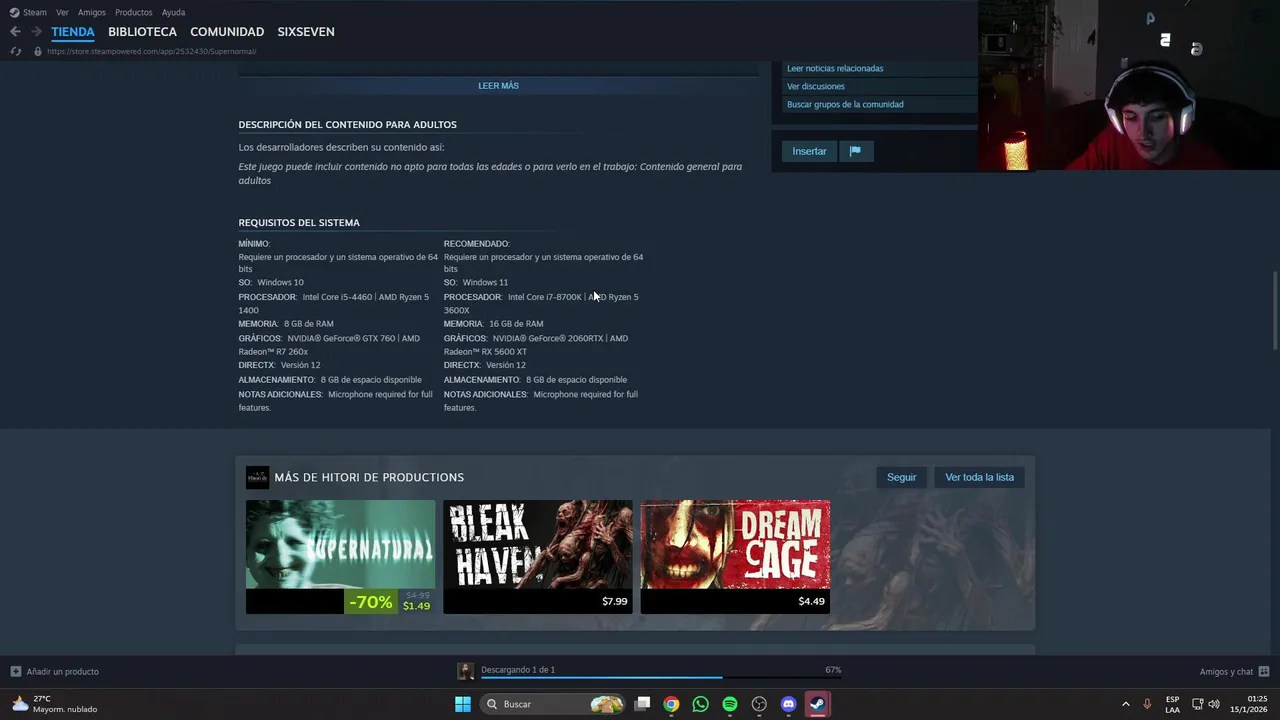Image resolution: width=1280 pixels, height=720 pixels.
Task: Open the Dream Cage game card
Action: 735,557
